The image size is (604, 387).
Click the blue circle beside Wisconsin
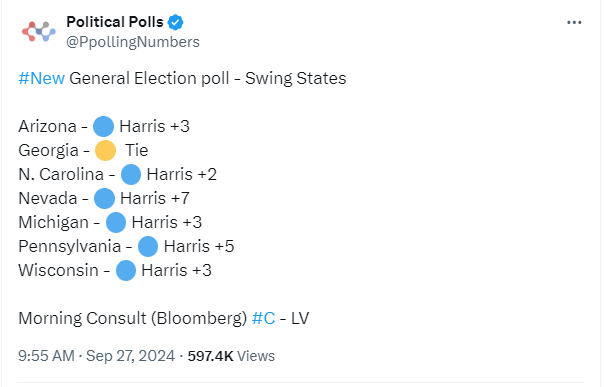[x=126, y=270]
